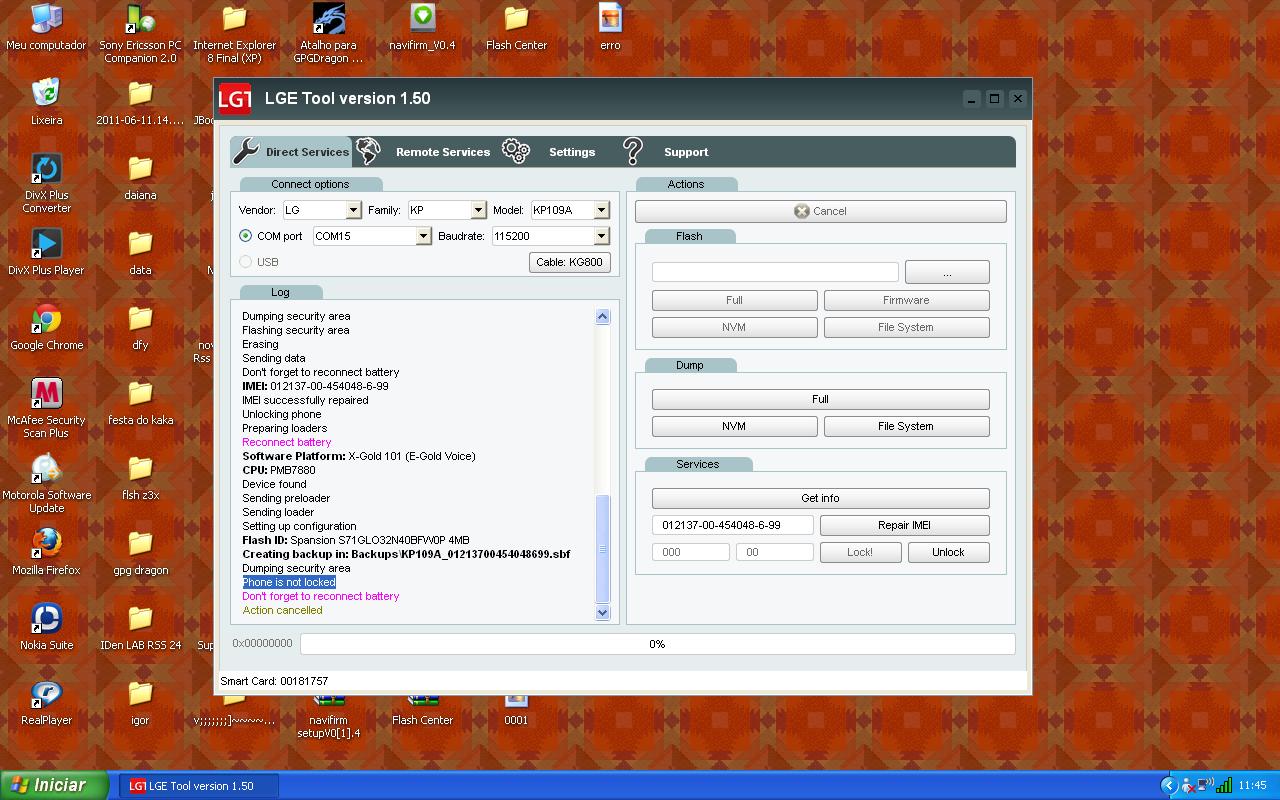This screenshot has height=800, width=1280.
Task: Switch to Remote Services tab
Action: (x=424, y=152)
